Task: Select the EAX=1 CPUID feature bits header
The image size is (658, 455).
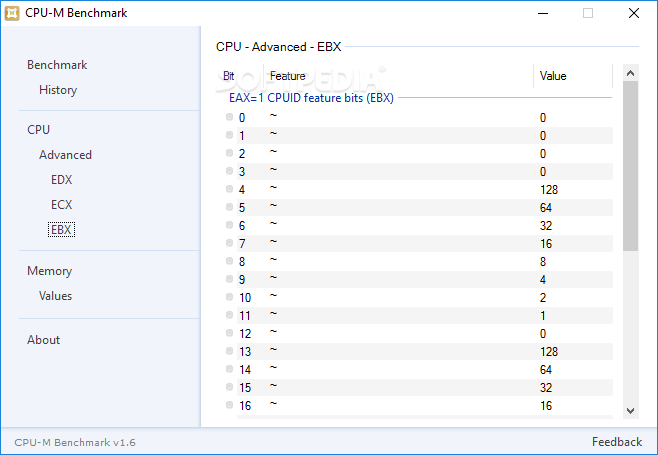Action: [311, 98]
